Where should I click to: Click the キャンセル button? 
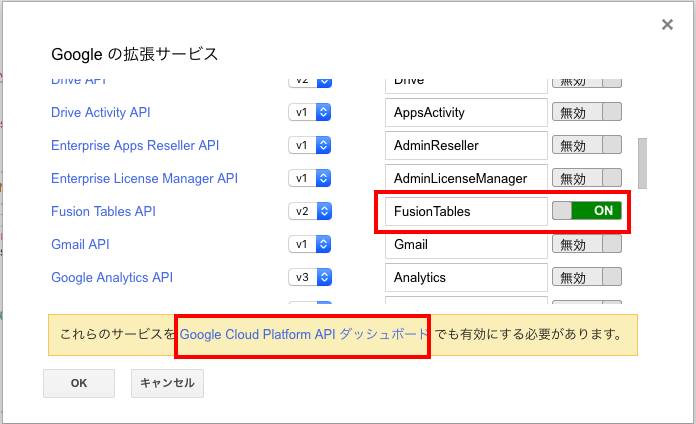167,383
